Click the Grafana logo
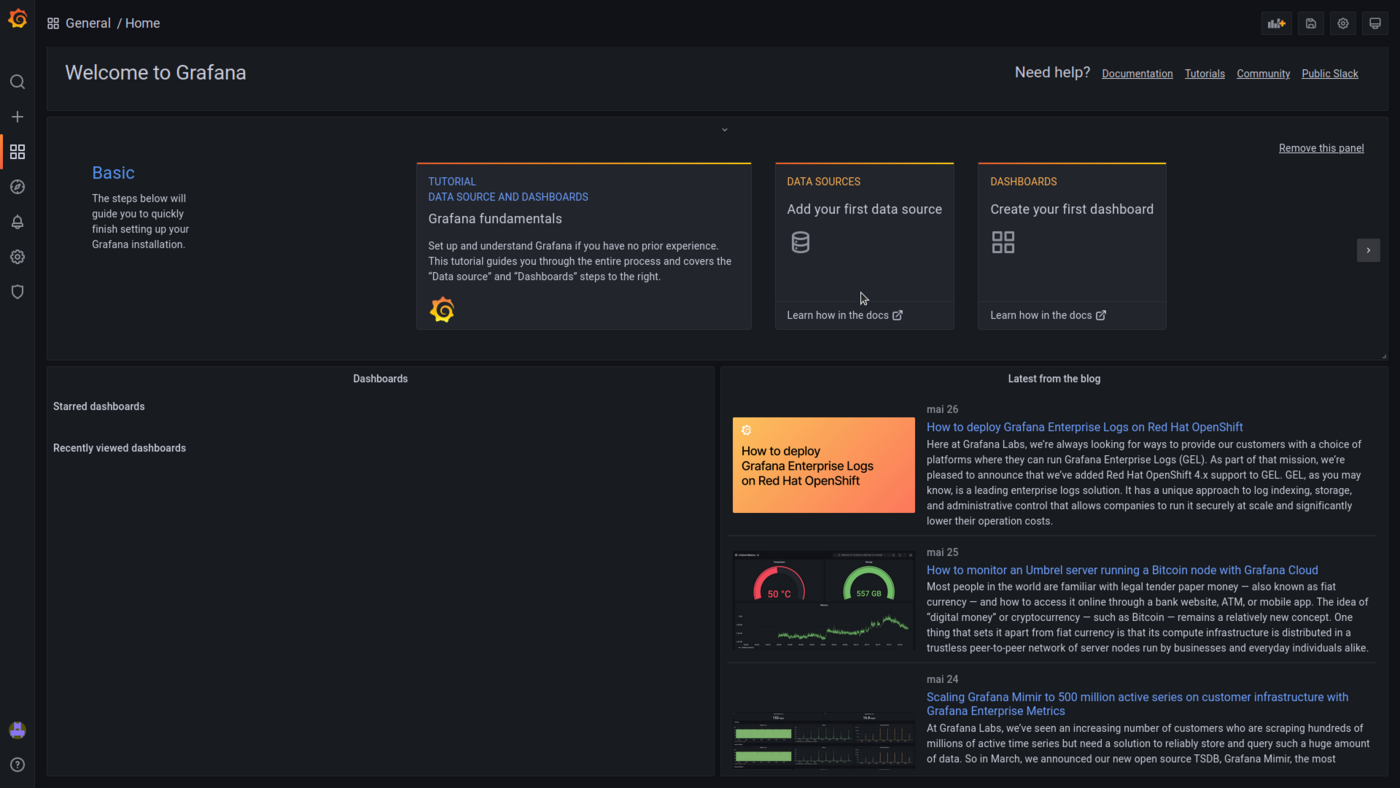Screen dimensions: 1400x788 tap(17, 17)
